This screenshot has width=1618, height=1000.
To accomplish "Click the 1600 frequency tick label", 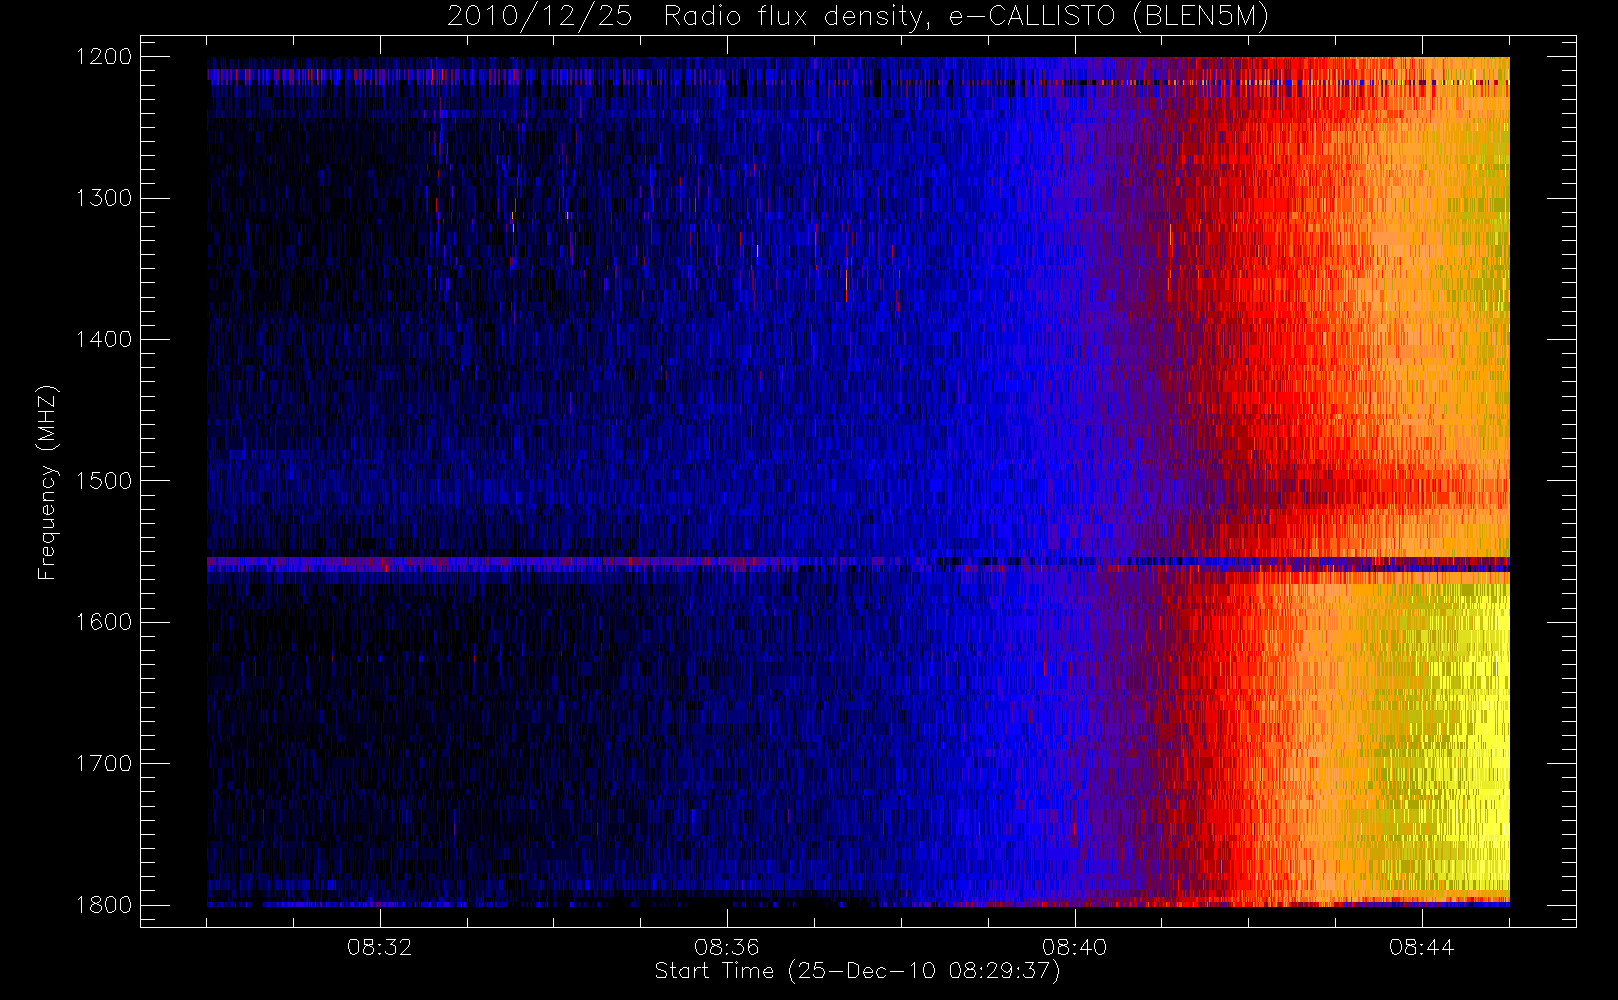I will 104,622.
